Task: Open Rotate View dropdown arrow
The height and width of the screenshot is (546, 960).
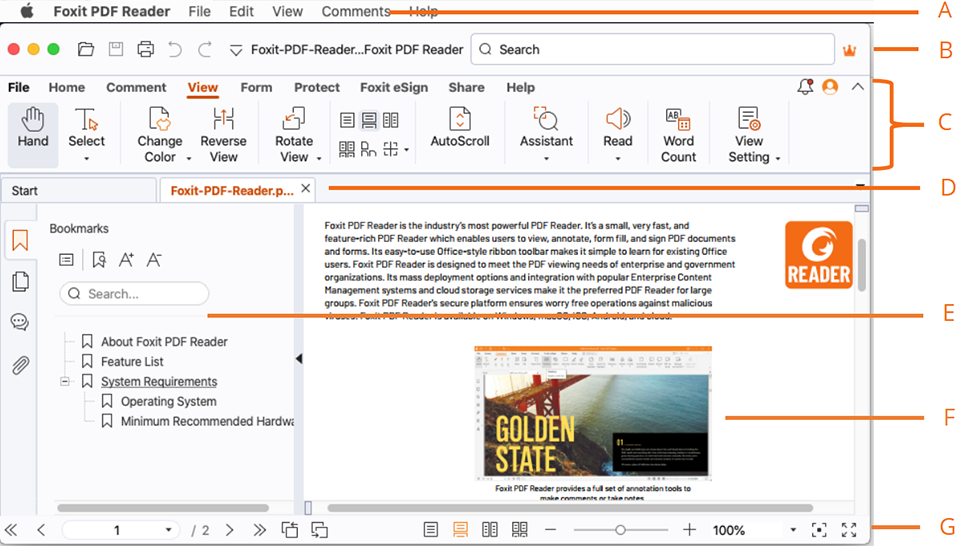Action: pyautogui.click(x=319, y=159)
